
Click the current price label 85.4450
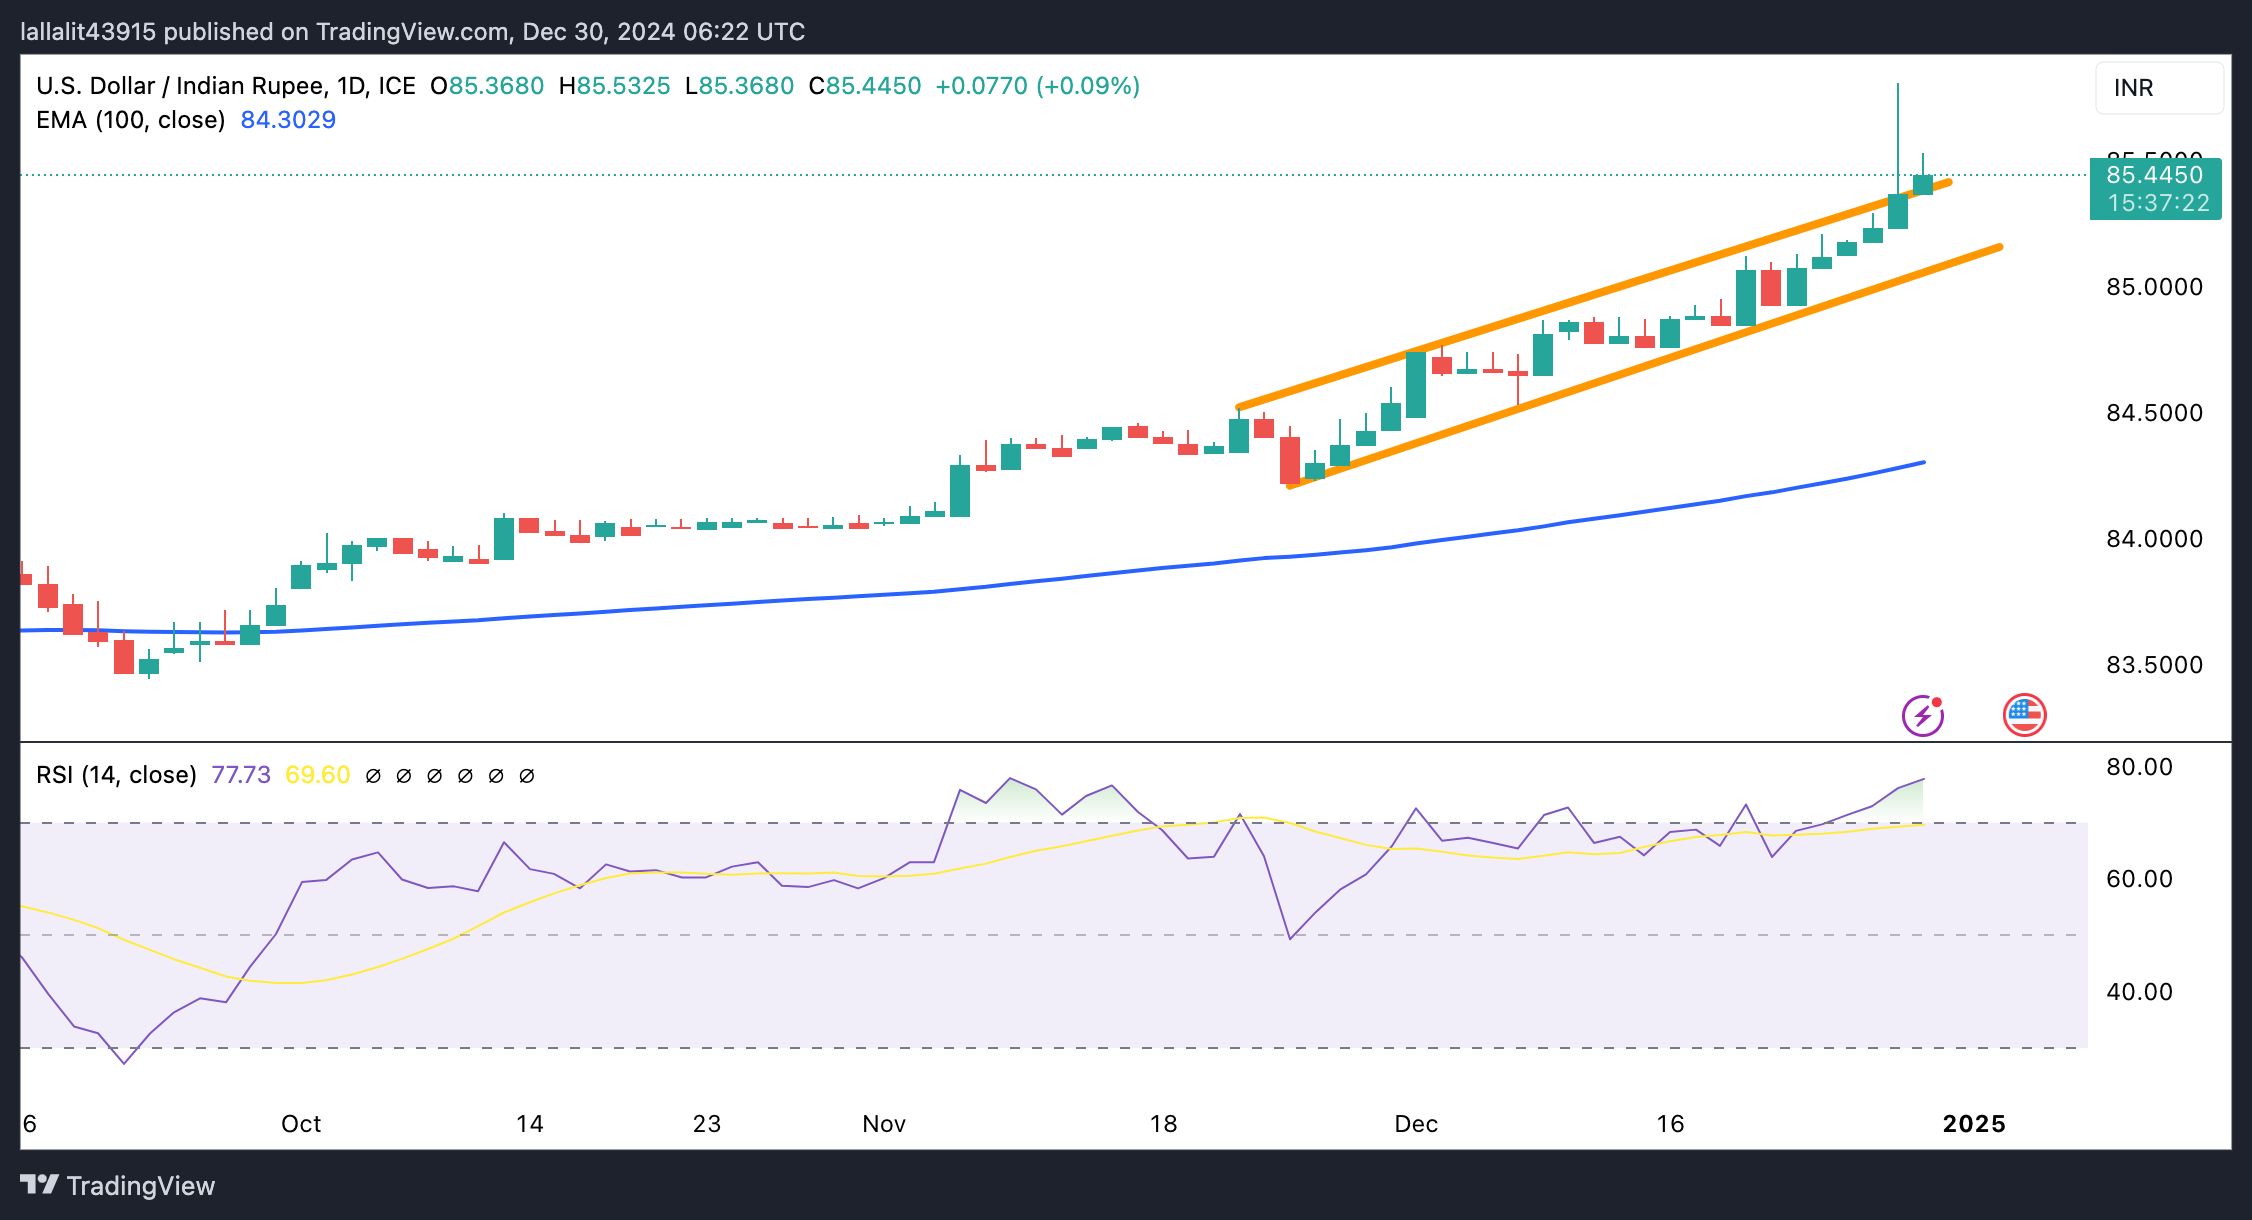coord(2154,175)
